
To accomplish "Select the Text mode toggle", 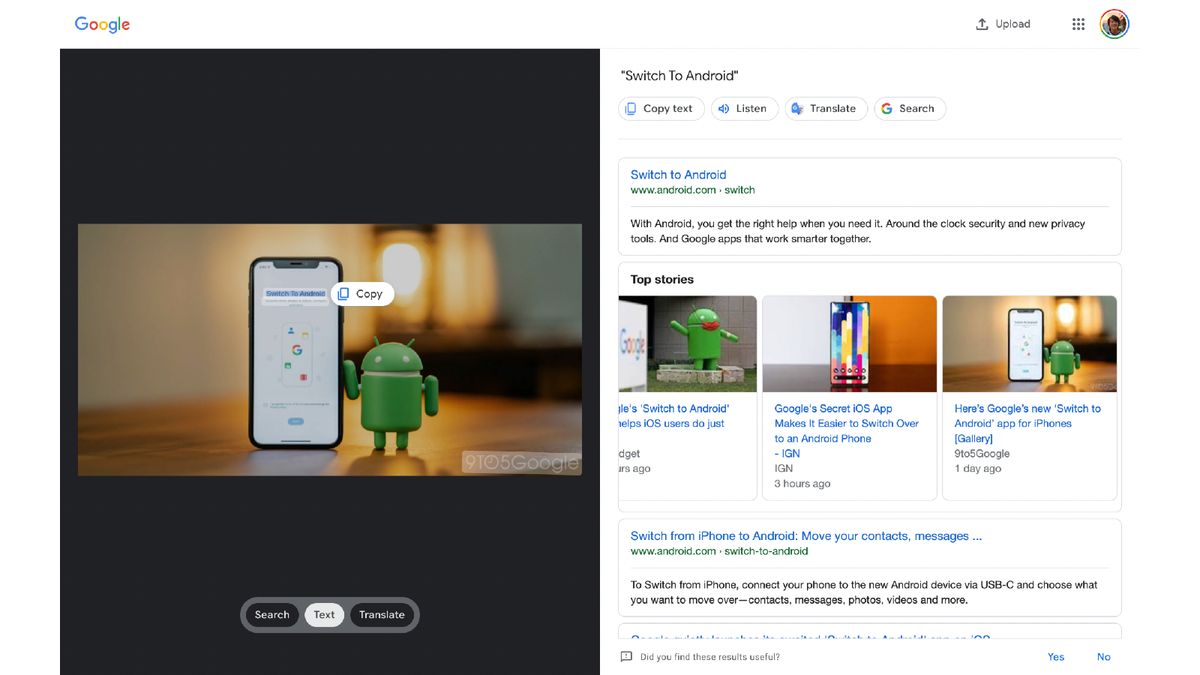I will pos(324,615).
